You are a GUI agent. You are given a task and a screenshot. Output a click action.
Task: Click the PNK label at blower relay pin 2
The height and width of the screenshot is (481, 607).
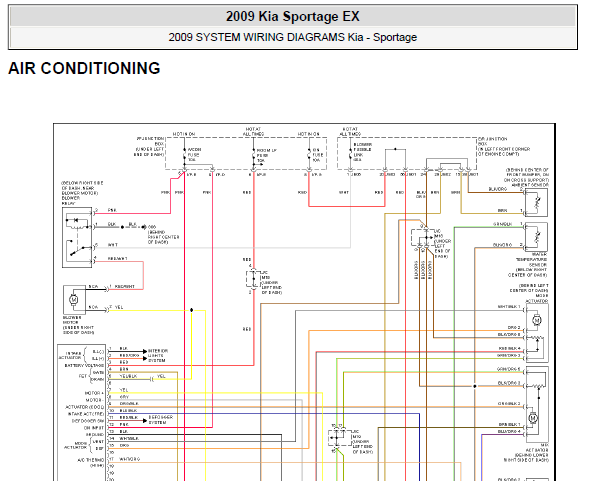tap(112, 210)
